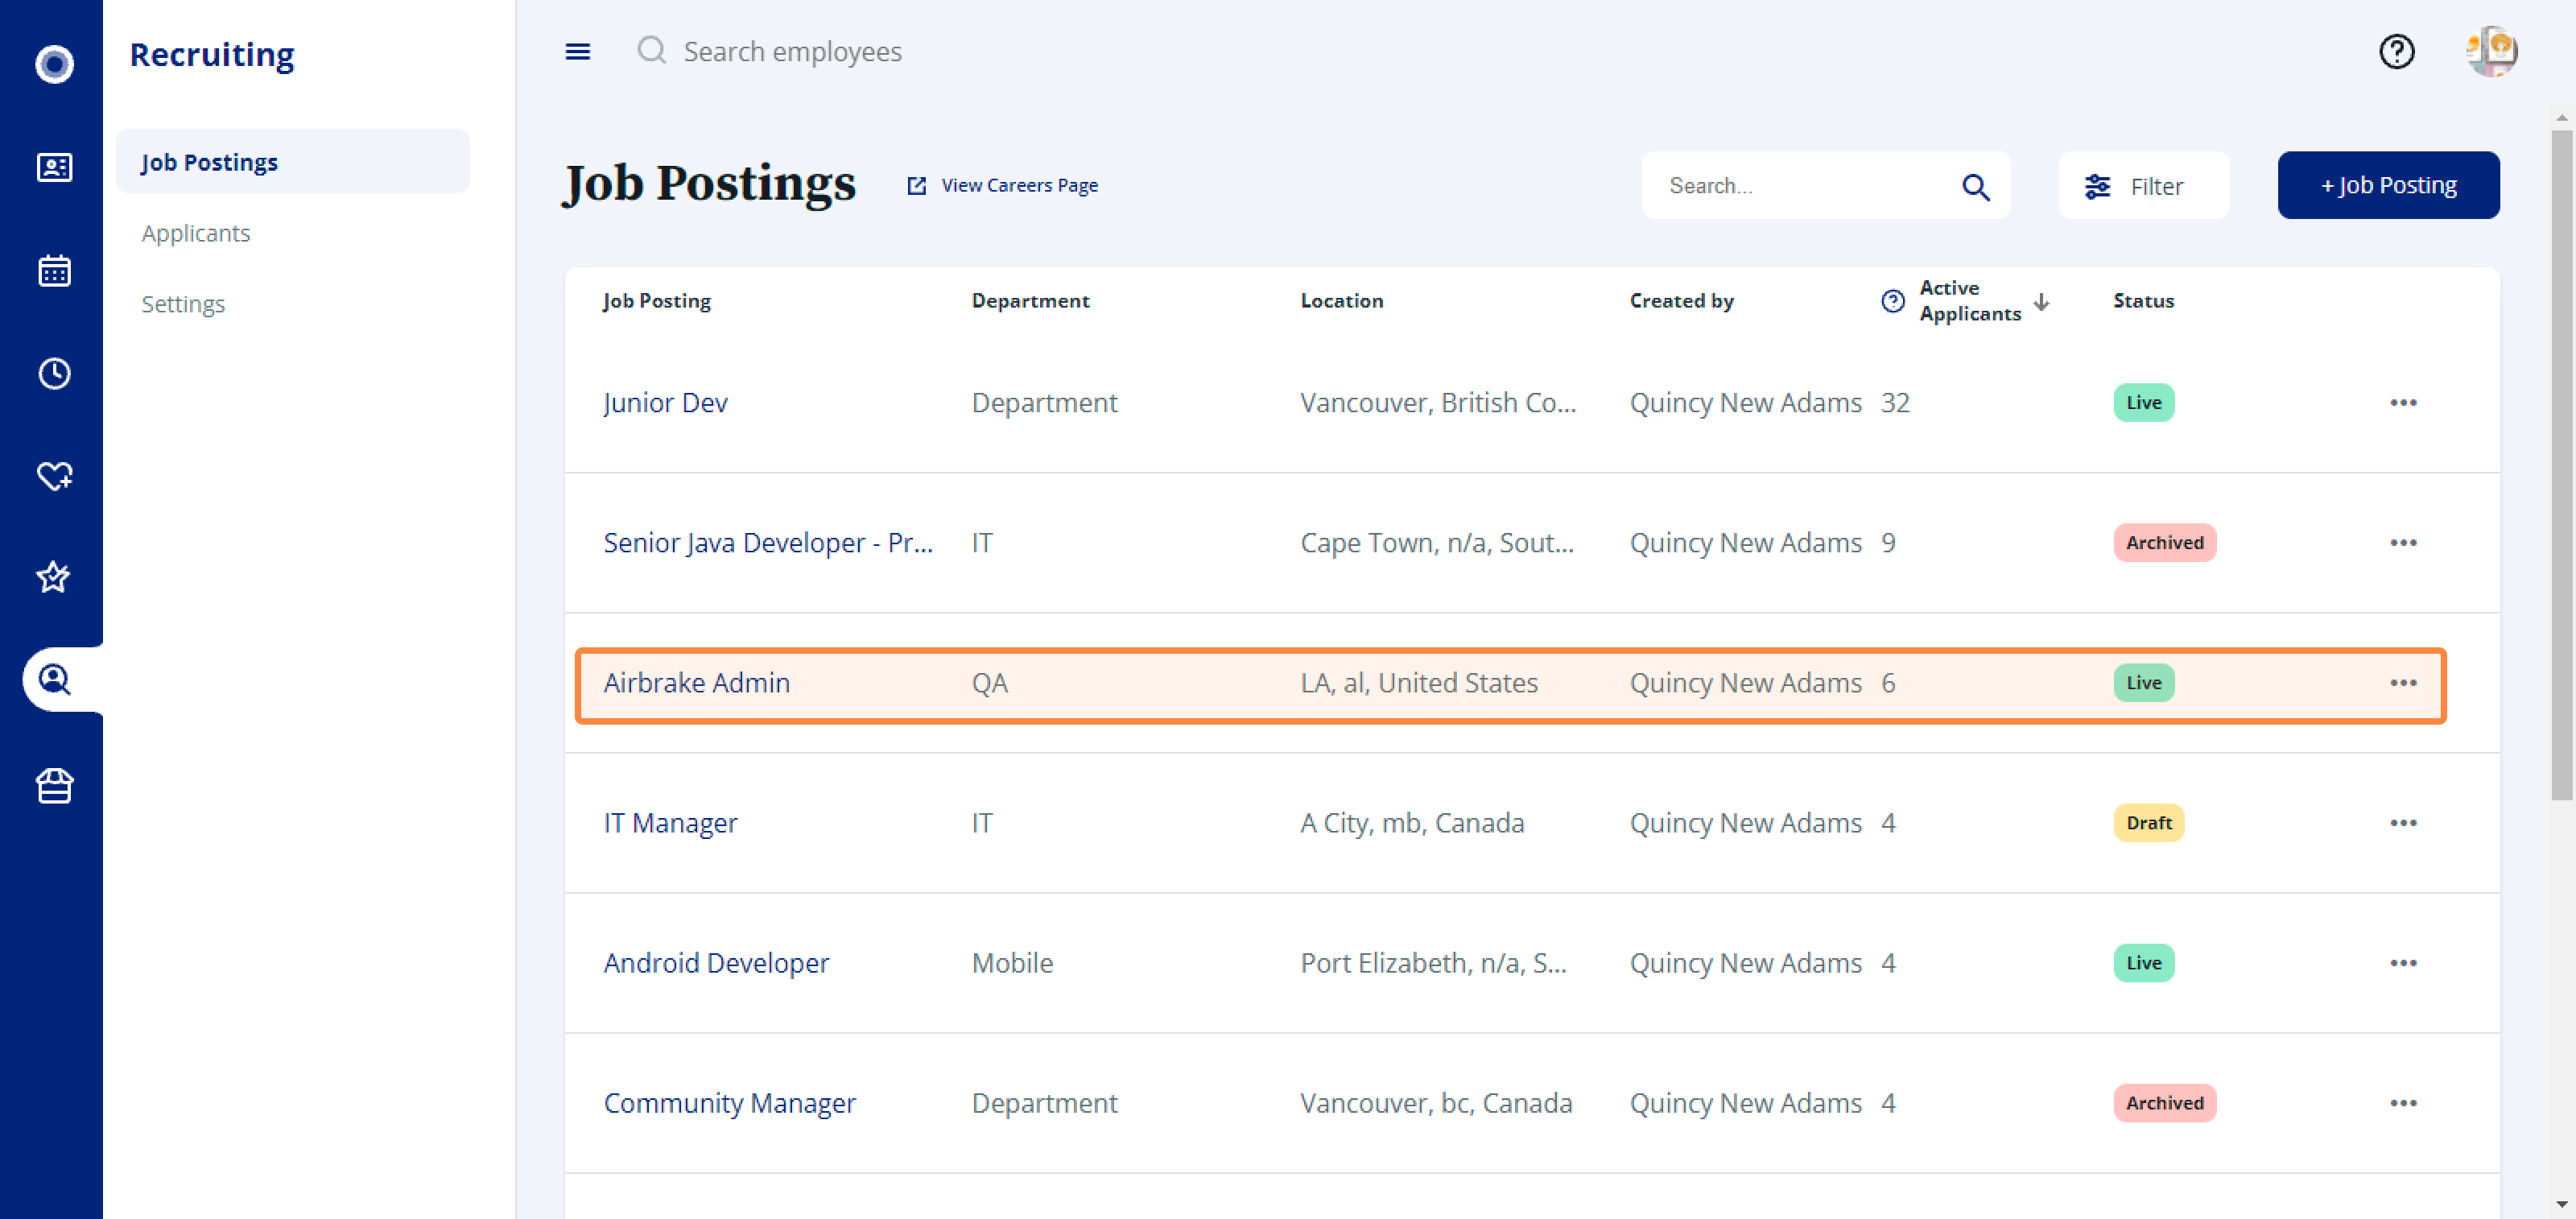Open the marketplace store sidebar icon
The height and width of the screenshot is (1219, 2576).
tap(54, 786)
